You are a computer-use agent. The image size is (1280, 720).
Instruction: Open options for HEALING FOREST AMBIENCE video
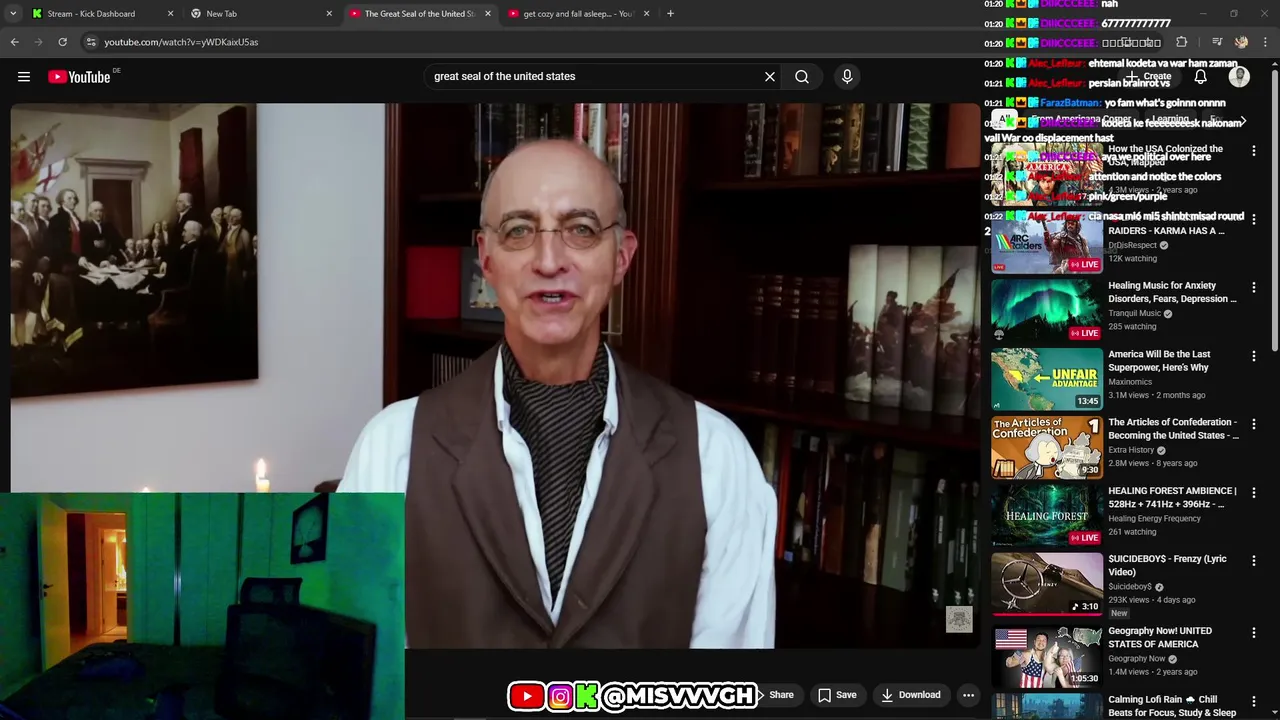(x=1254, y=493)
